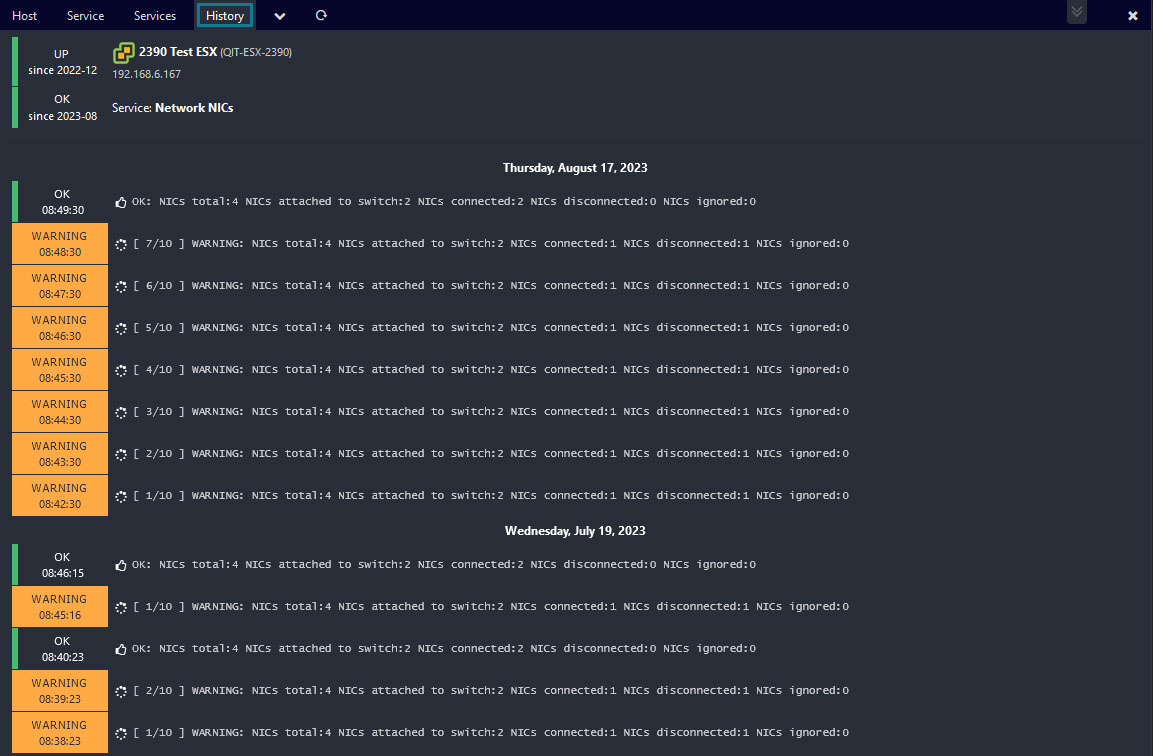Click the VMware ESX host icon
This screenshot has width=1153, height=756.
pyautogui.click(x=124, y=50)
